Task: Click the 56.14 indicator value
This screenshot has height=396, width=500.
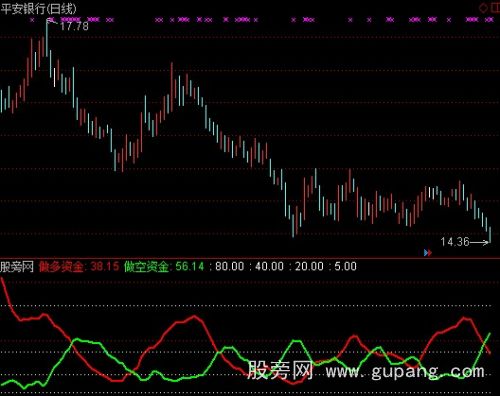Action: 190,266
